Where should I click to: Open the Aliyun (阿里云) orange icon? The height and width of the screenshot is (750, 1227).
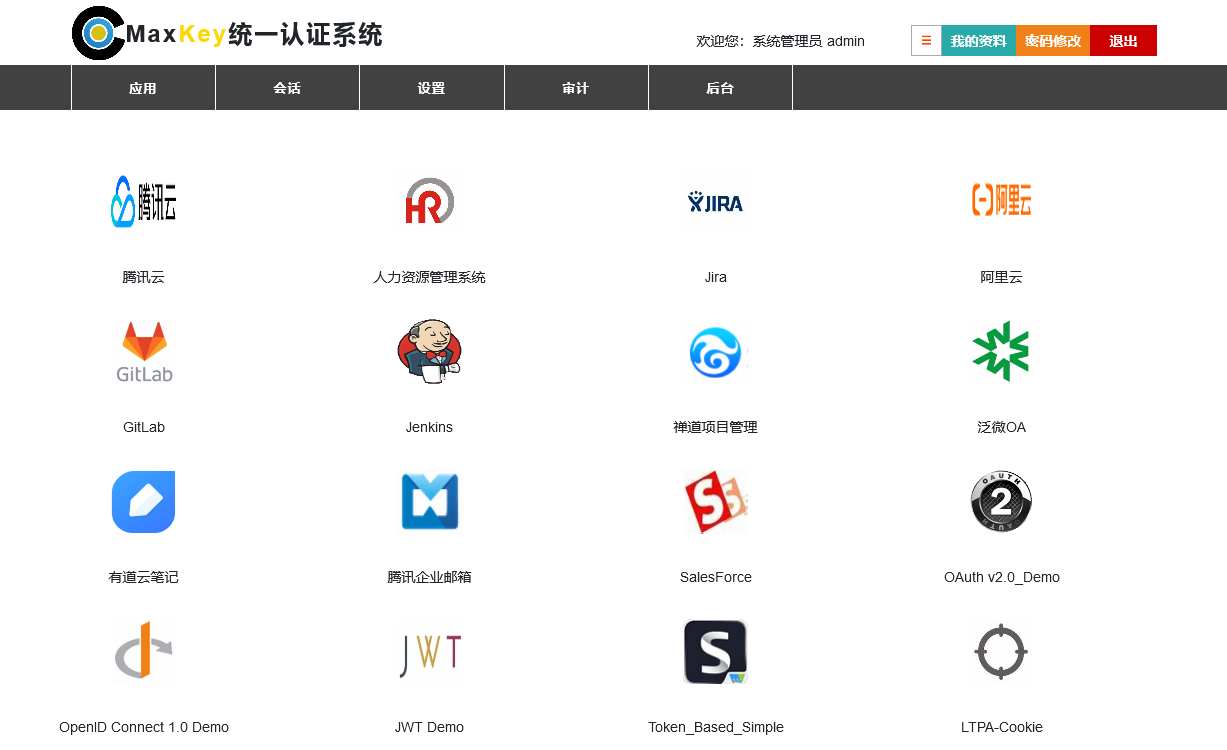(x=1001, y=201)
